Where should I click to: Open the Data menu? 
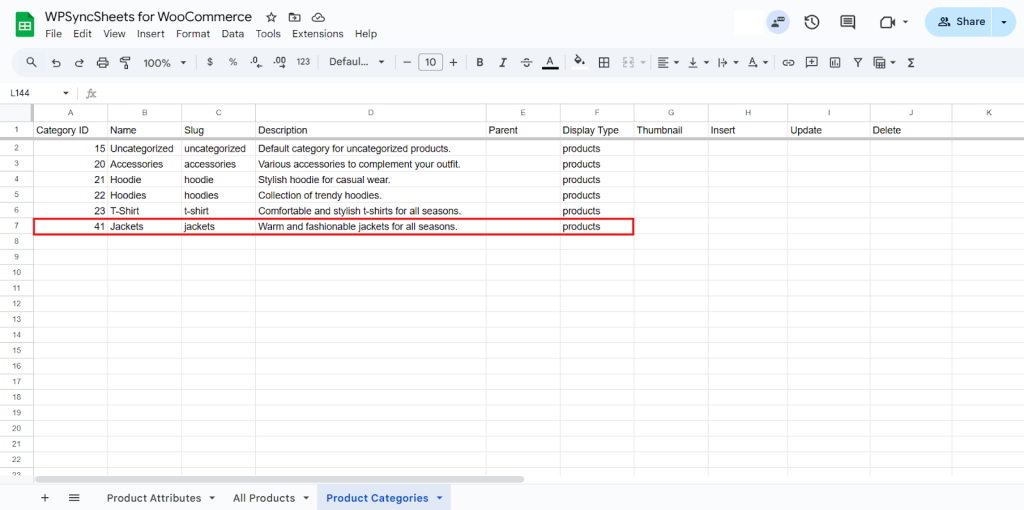[x=232, y=34]
